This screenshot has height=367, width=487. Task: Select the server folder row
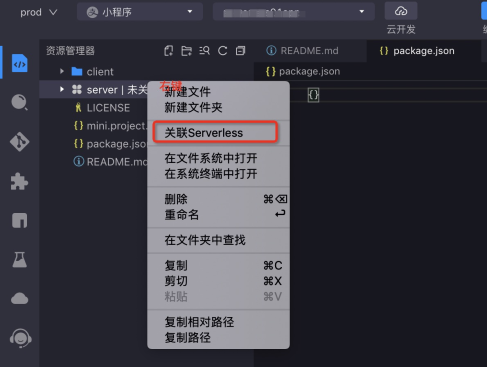pyautogui.click(x=94, y=90)
